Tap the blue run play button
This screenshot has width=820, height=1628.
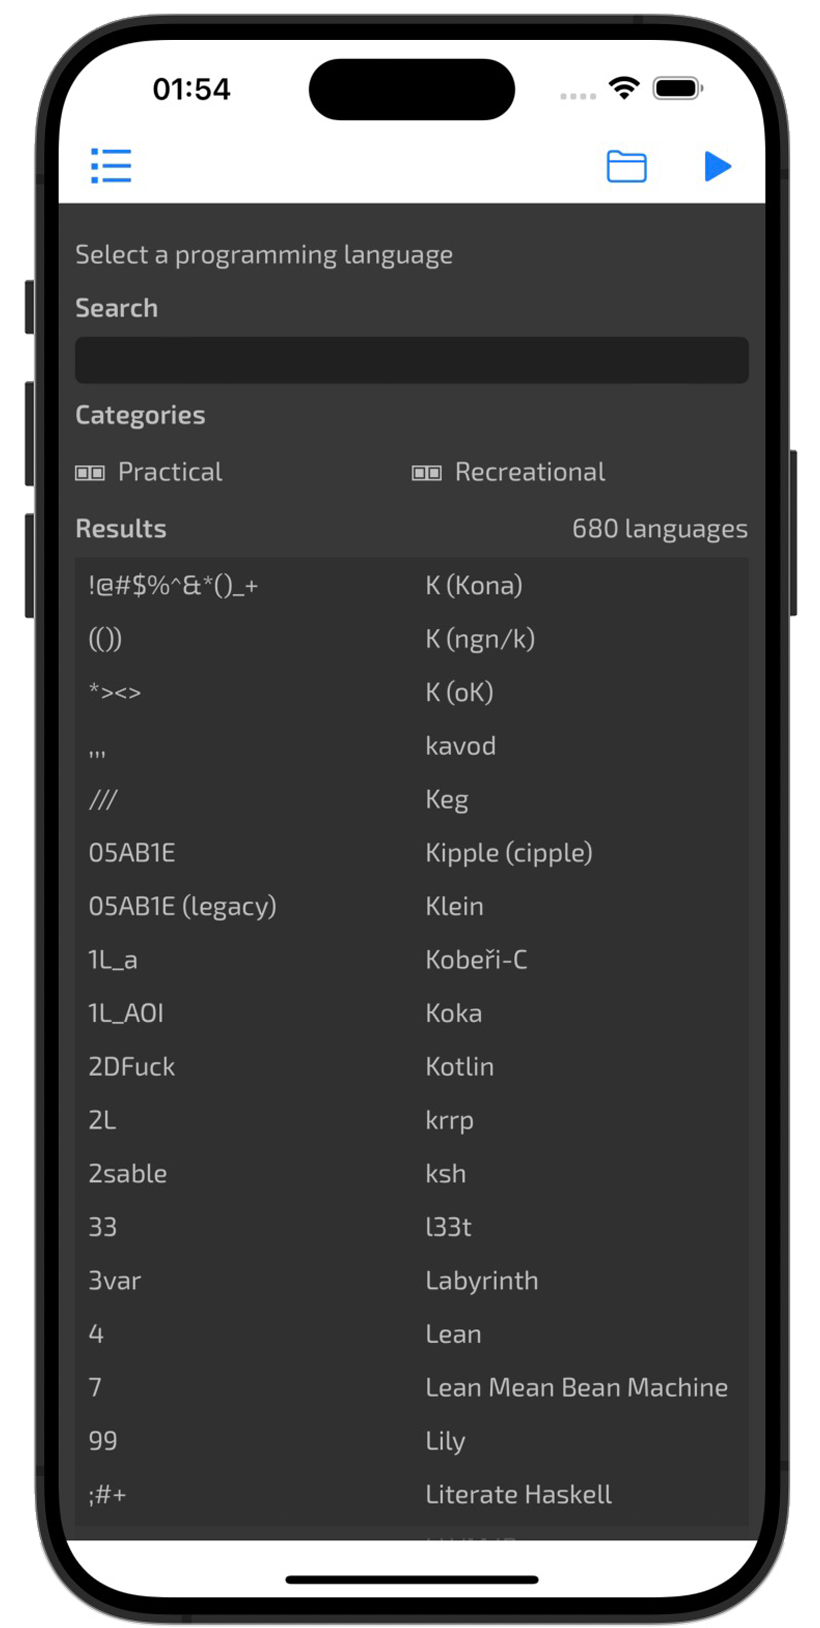tap(717, 166)
